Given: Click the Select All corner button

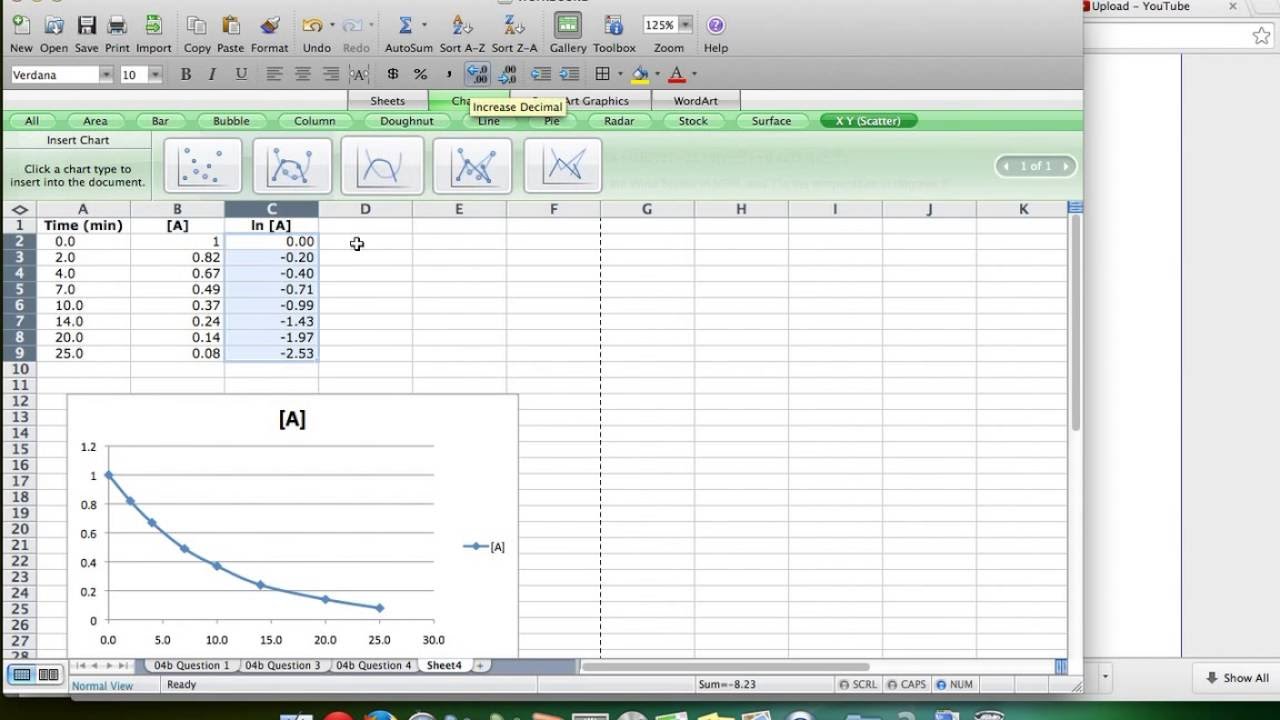Looking at the screenshot, I should tap(19, 209).
